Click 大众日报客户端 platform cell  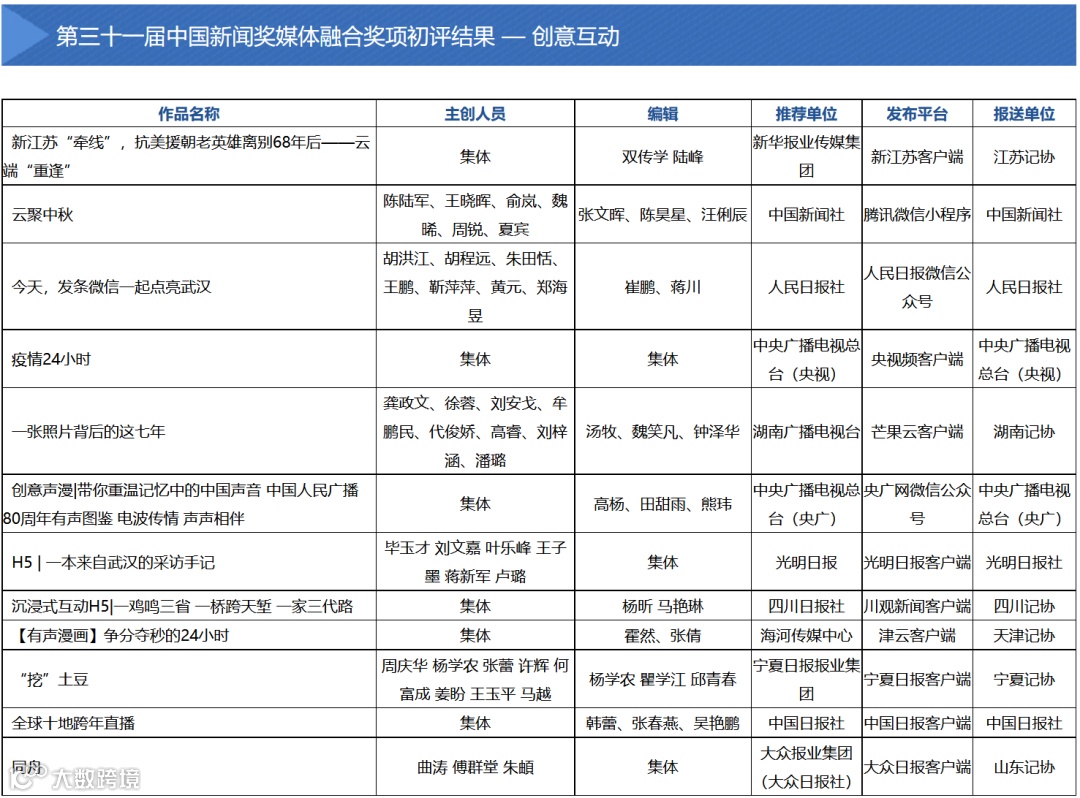click(917, 766)
